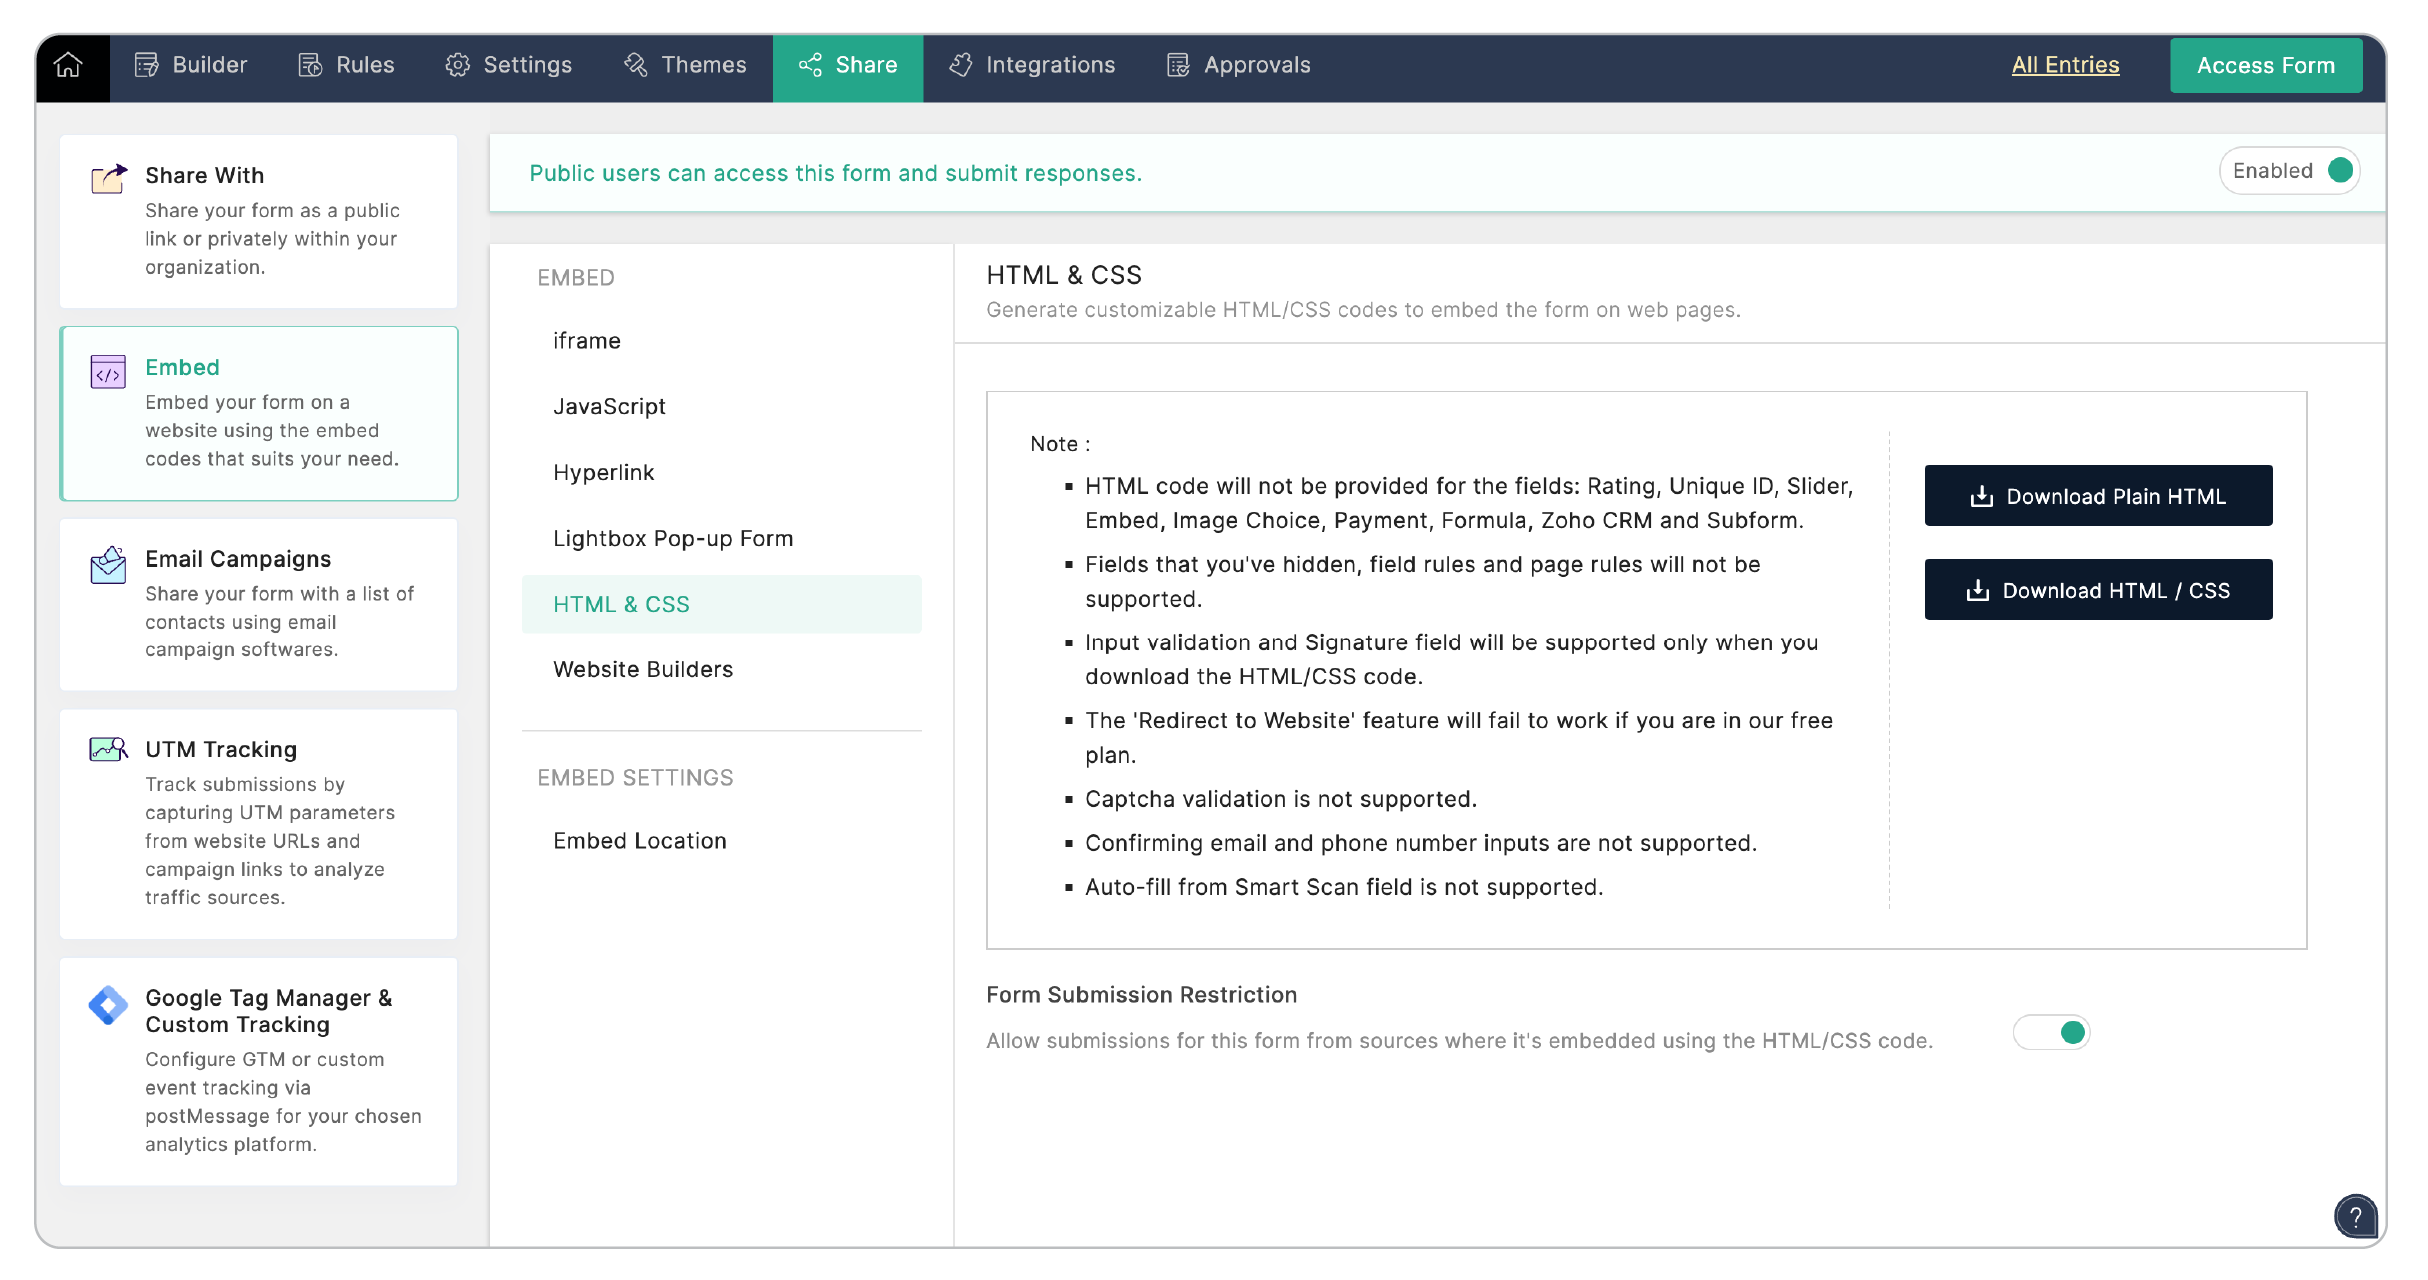Screen dimensions: 2428x1280
Task: Click the Share With arrow icon
Action: [109, 179]
